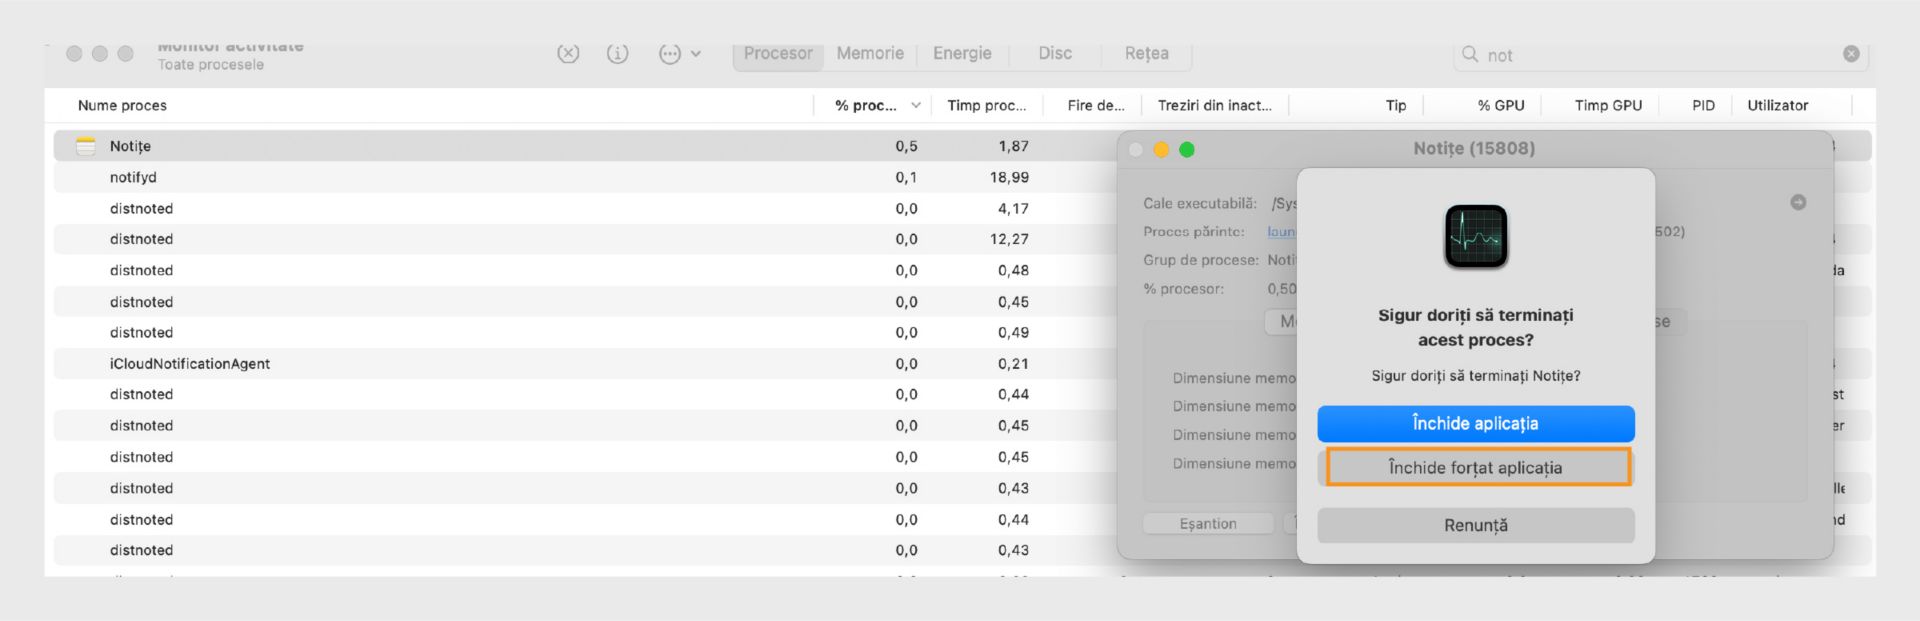Switch to the Energie tab
1920x621 pixels.
coord(962,54)
